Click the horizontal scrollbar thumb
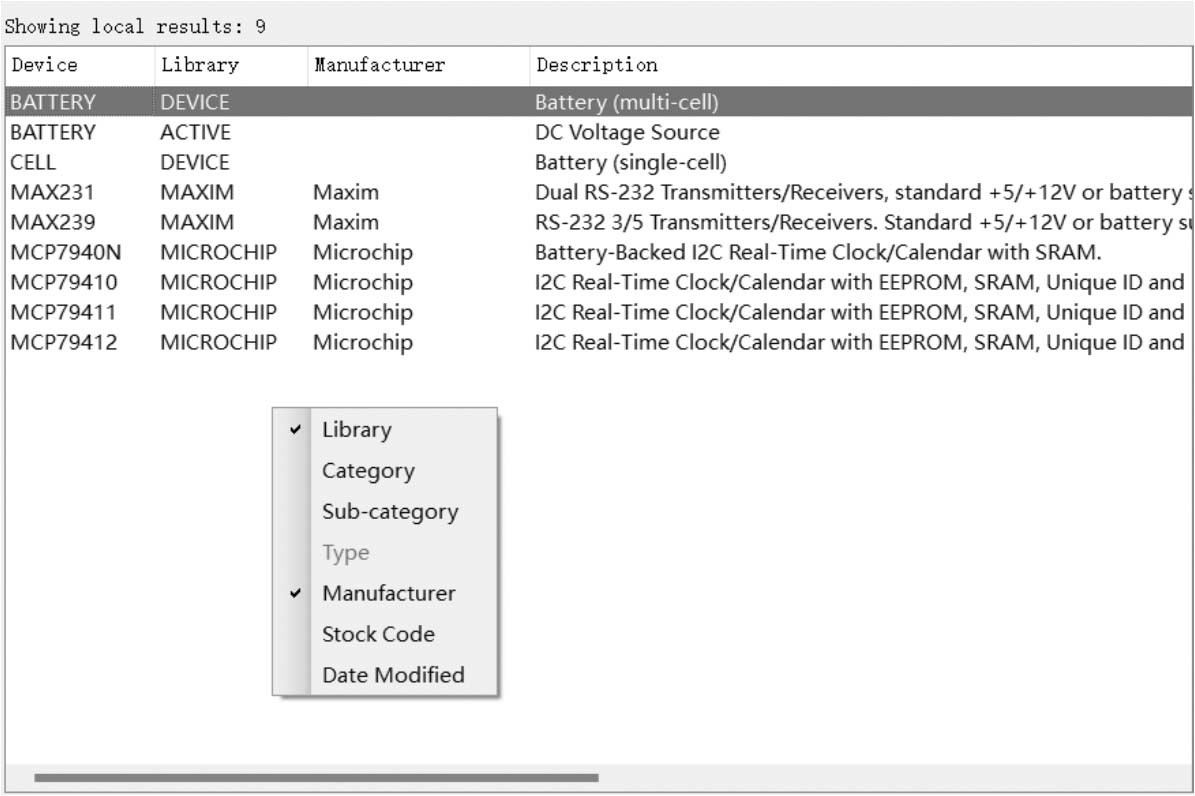The height and width of the screenshot is (796, 1195). 315,777
